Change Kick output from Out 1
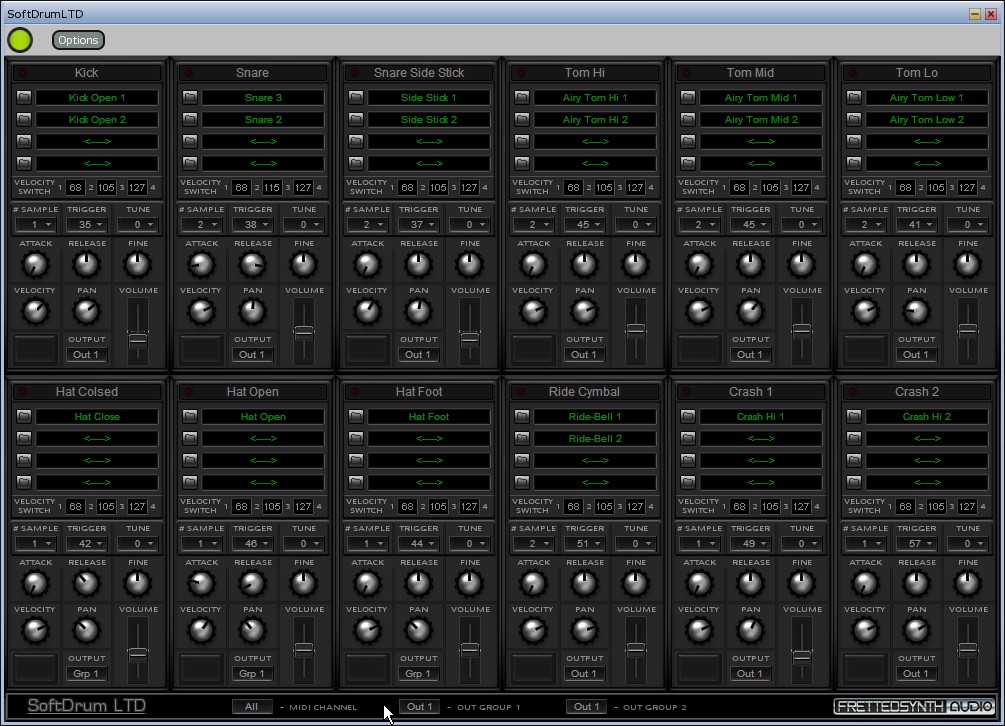 tap(86, 354)
